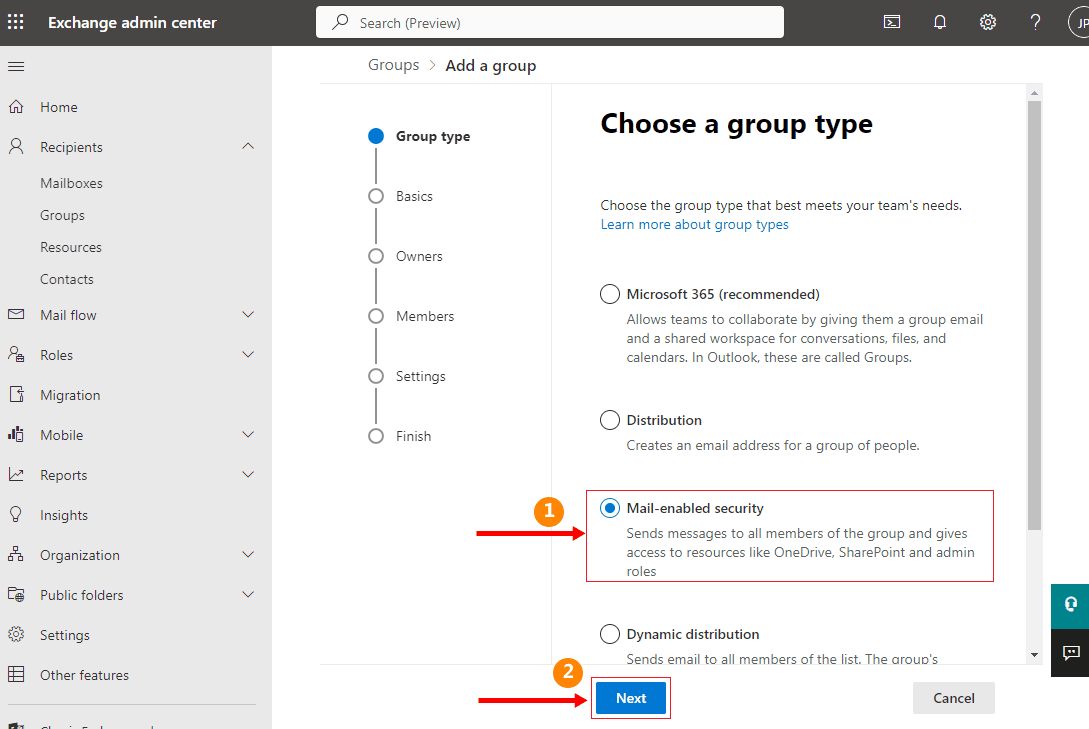The image size is (1089, 729).
Task: Open the Cloud Shell terminal icon
Action: (892, 22)
